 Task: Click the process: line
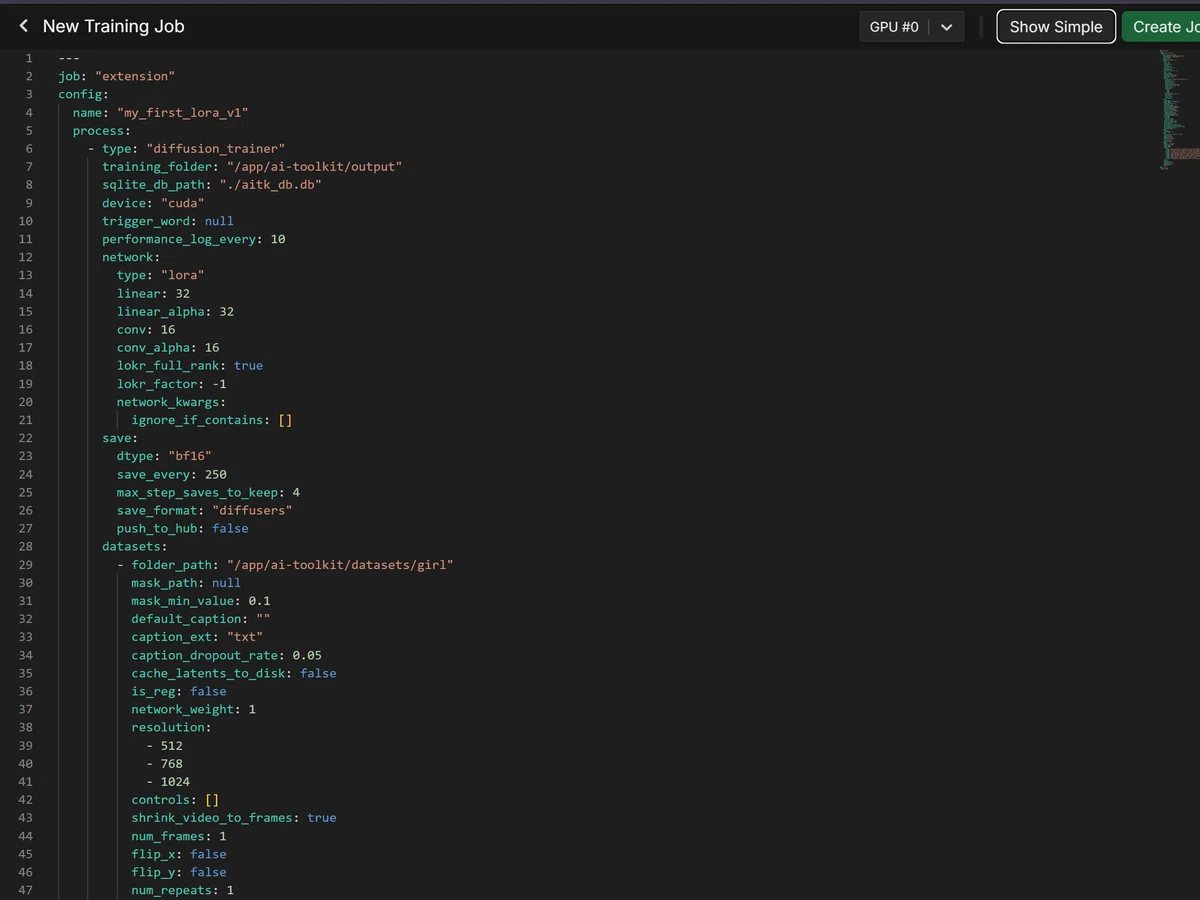point(102,131)
